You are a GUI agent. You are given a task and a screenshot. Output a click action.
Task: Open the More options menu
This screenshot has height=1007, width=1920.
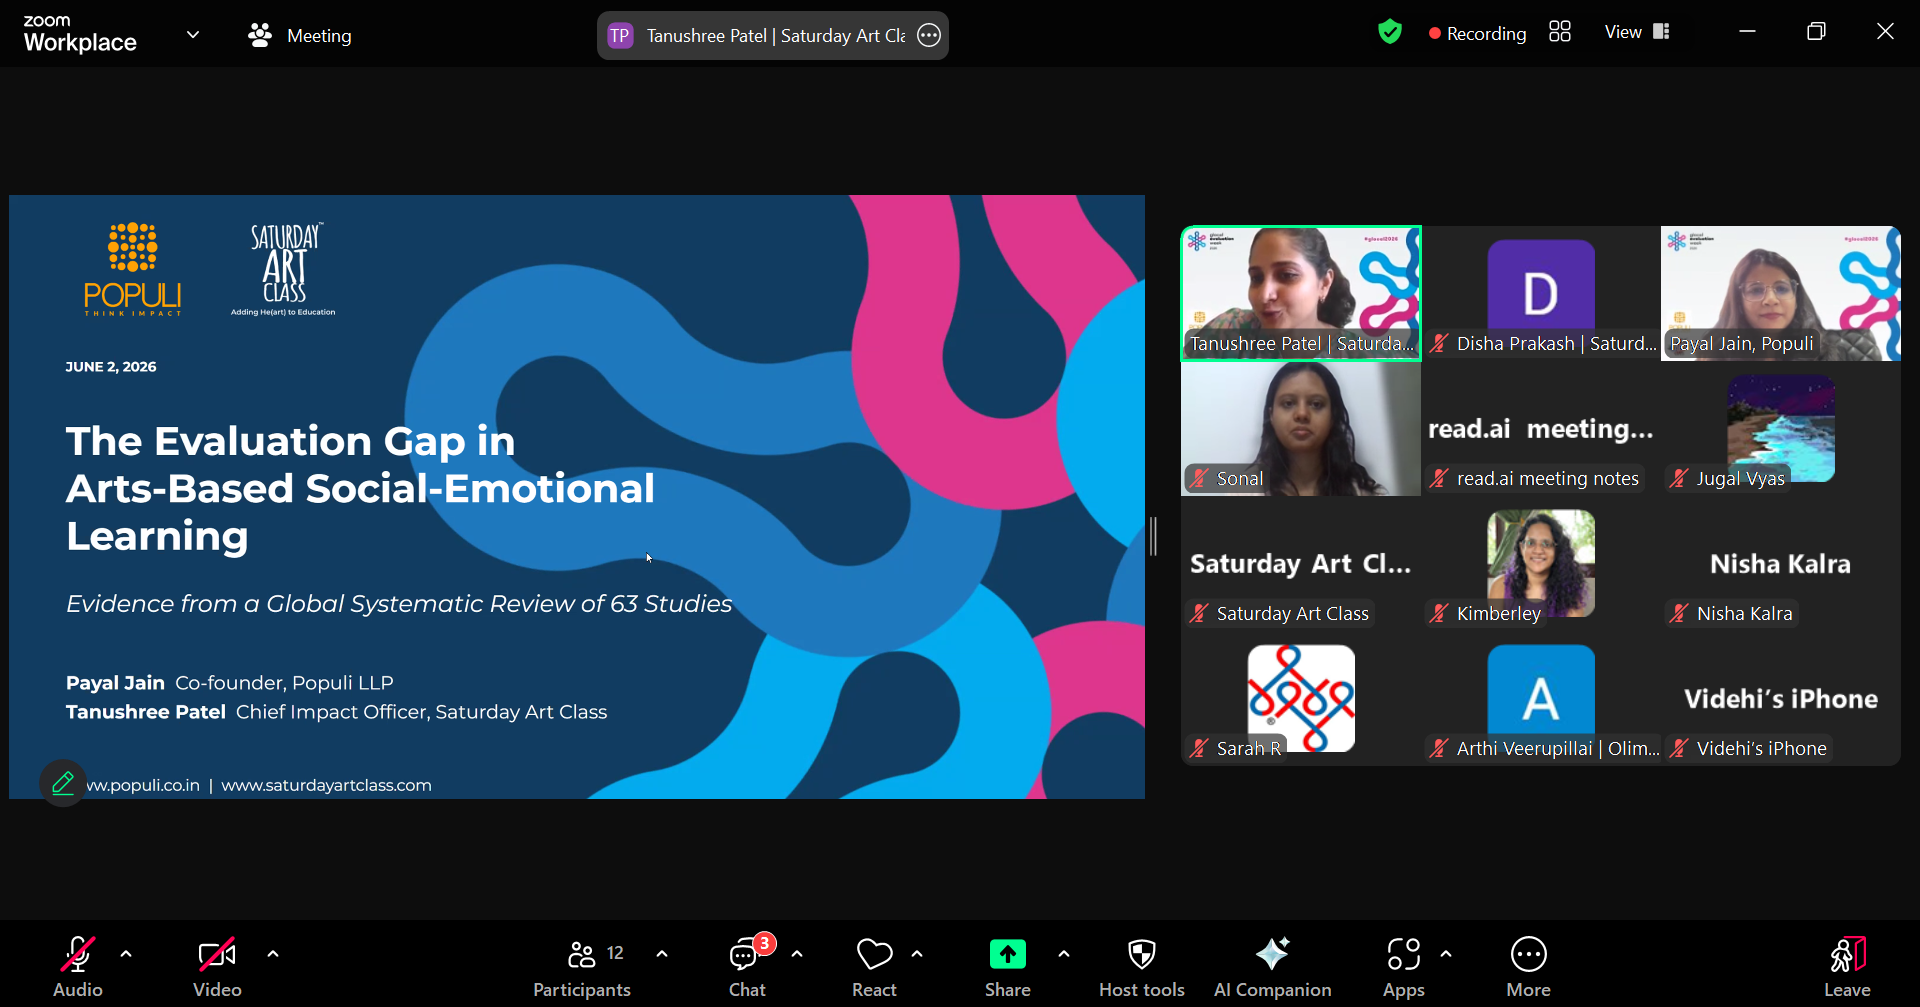pyautogui.click(x=1529, y=967)
